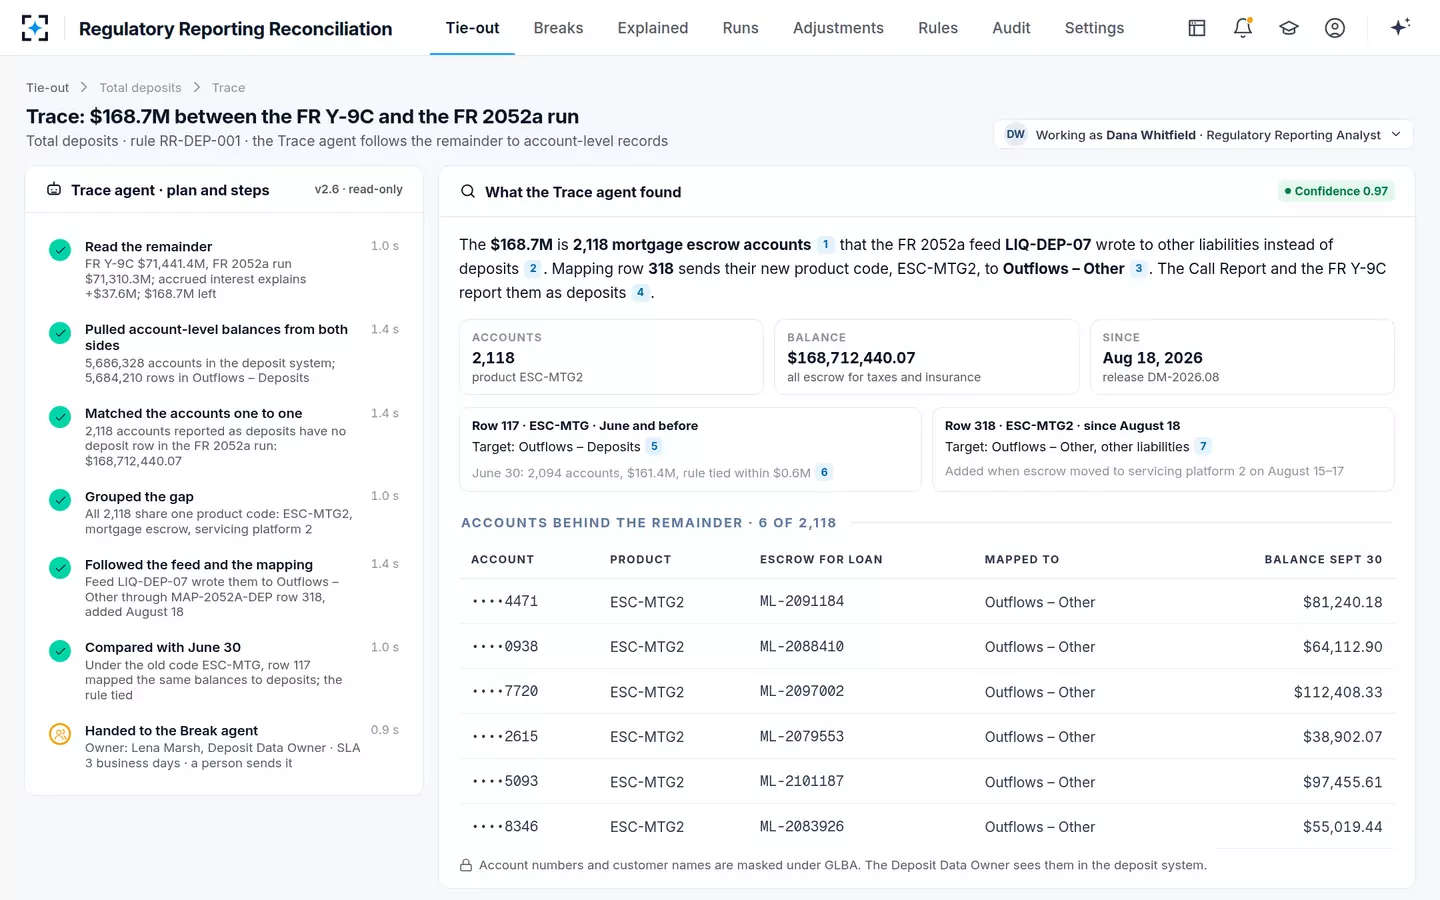Open citation 6 in the June 30 line
1440x900 pixels.
pos(824,473)
